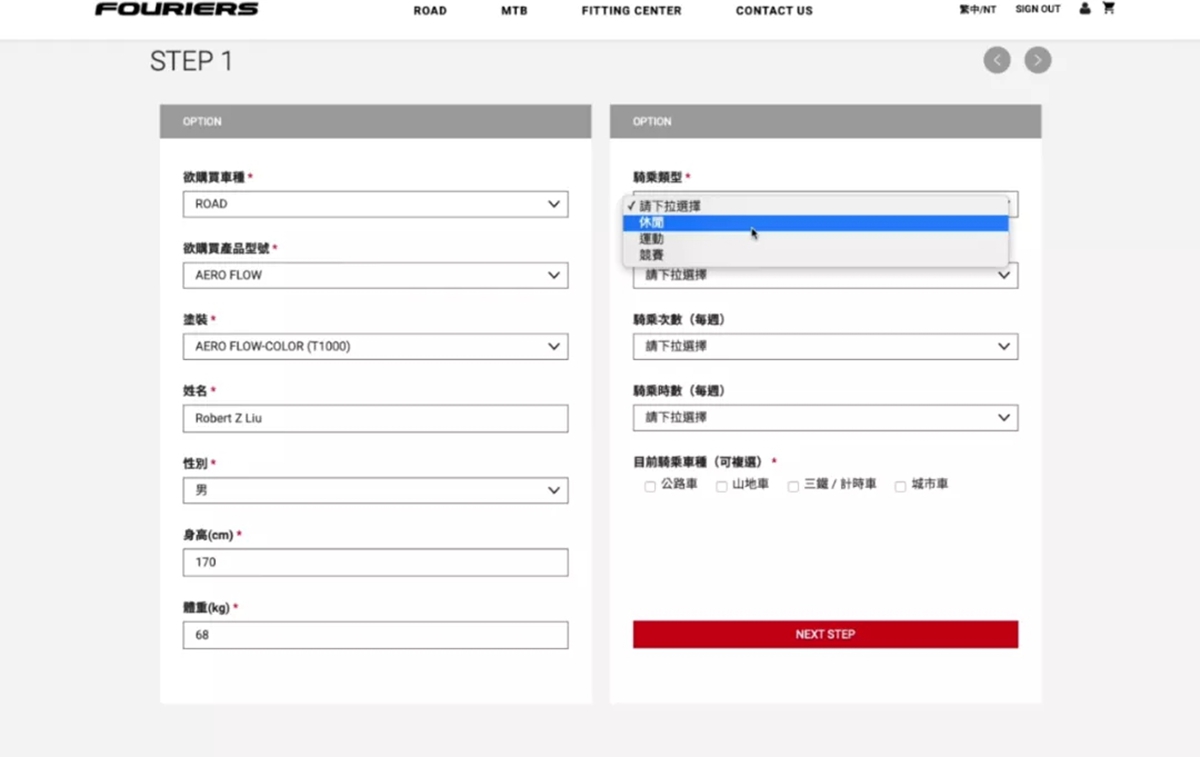Click the FOURIERS logo
The height and width of the screenshot is (757, 1200).
tap(177, 9)
